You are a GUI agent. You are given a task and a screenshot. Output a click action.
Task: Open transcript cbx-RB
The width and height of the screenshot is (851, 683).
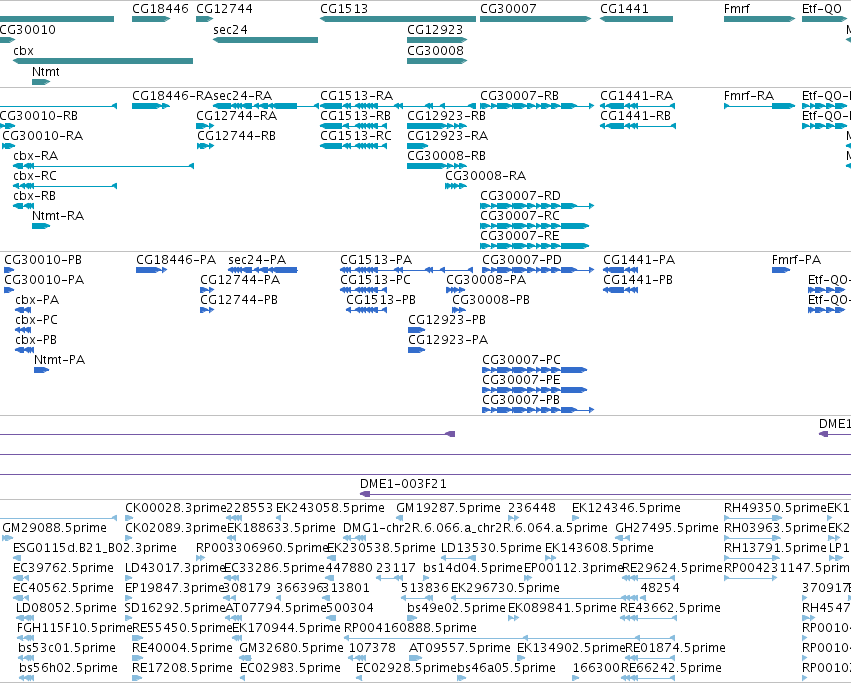click(35, 196)
